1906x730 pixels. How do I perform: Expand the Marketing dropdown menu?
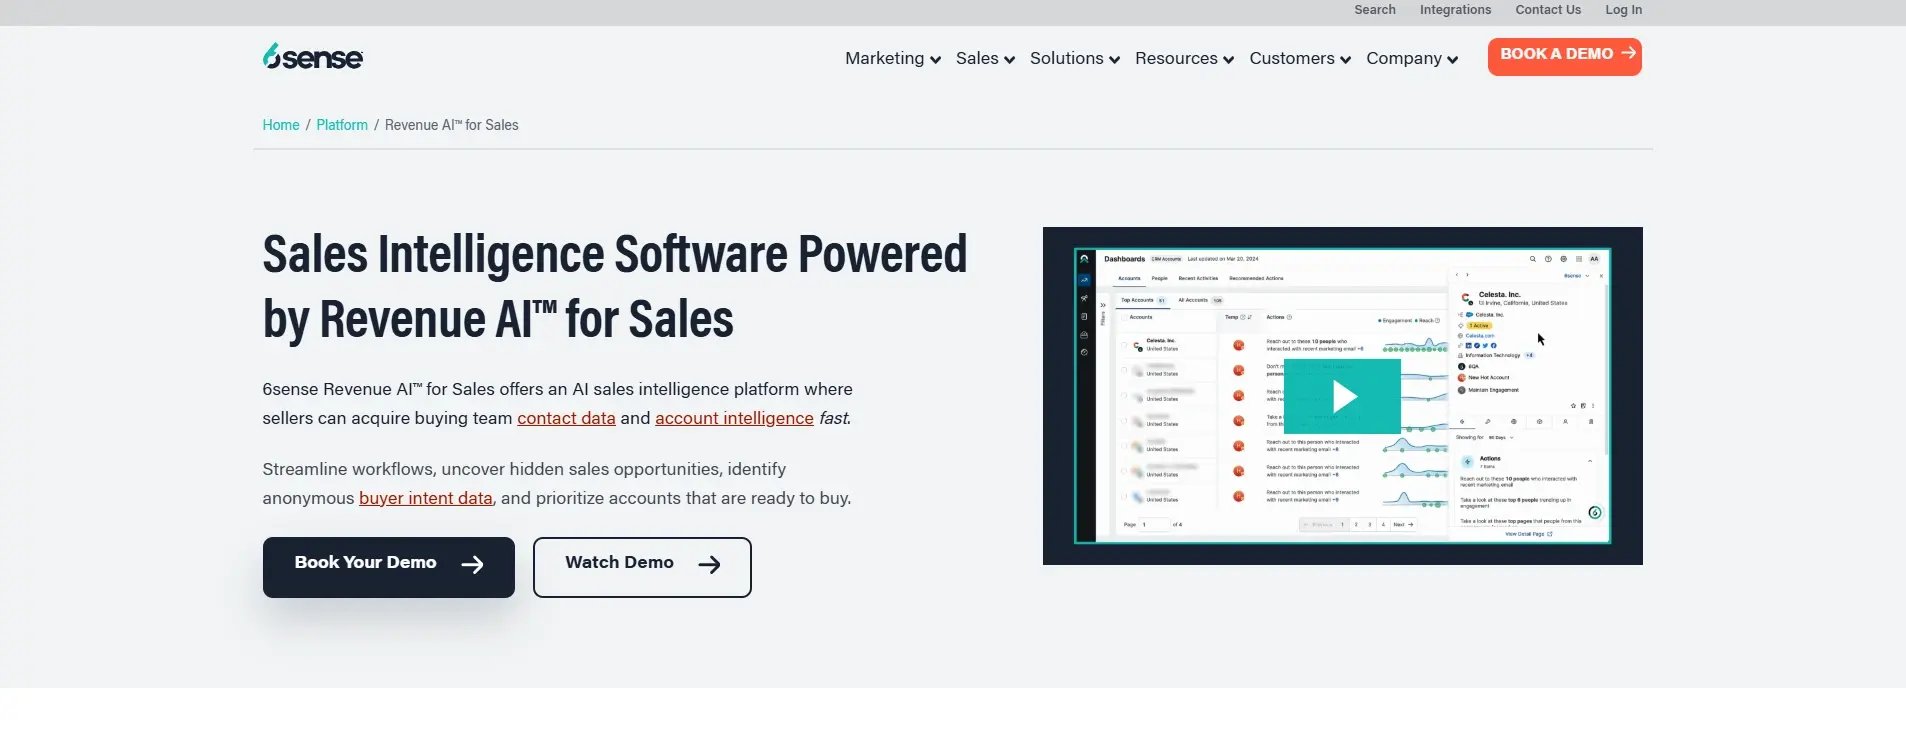[x=893, y=59]
